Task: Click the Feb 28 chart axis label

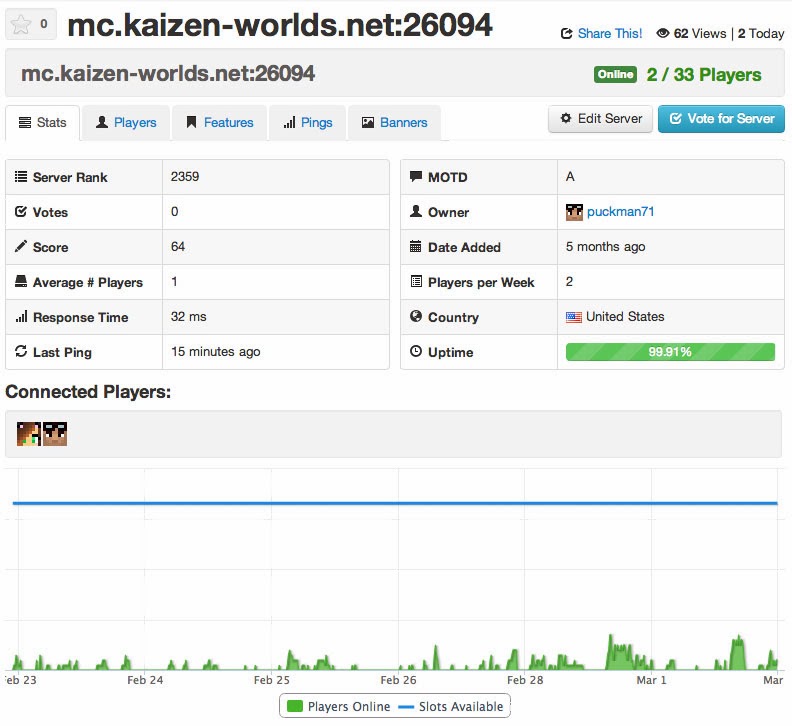Action: click(525, 680)
